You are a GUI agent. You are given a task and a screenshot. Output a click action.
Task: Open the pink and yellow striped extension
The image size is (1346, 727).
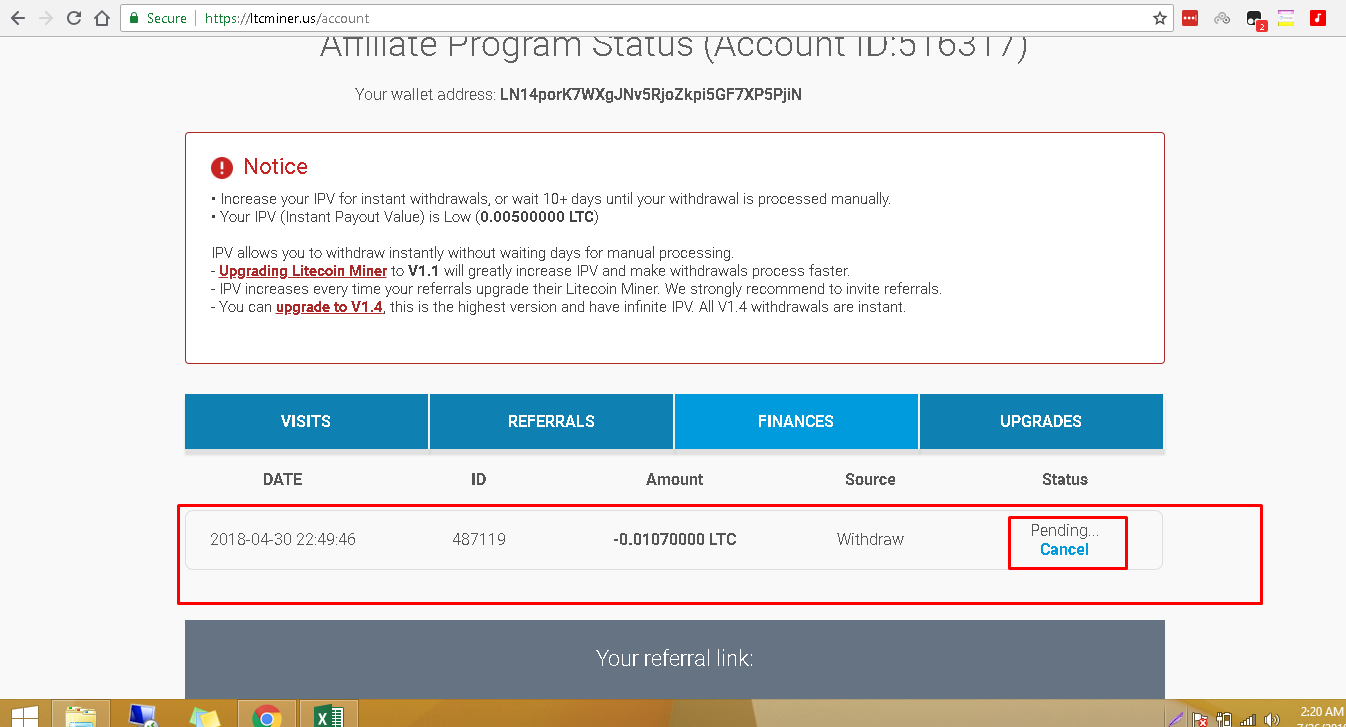tap(1287, 18)
